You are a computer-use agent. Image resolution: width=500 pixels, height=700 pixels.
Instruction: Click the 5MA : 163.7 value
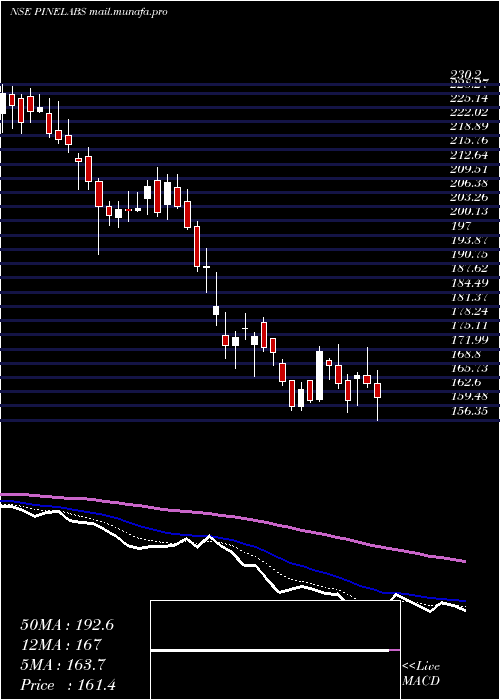pos(63,665)
